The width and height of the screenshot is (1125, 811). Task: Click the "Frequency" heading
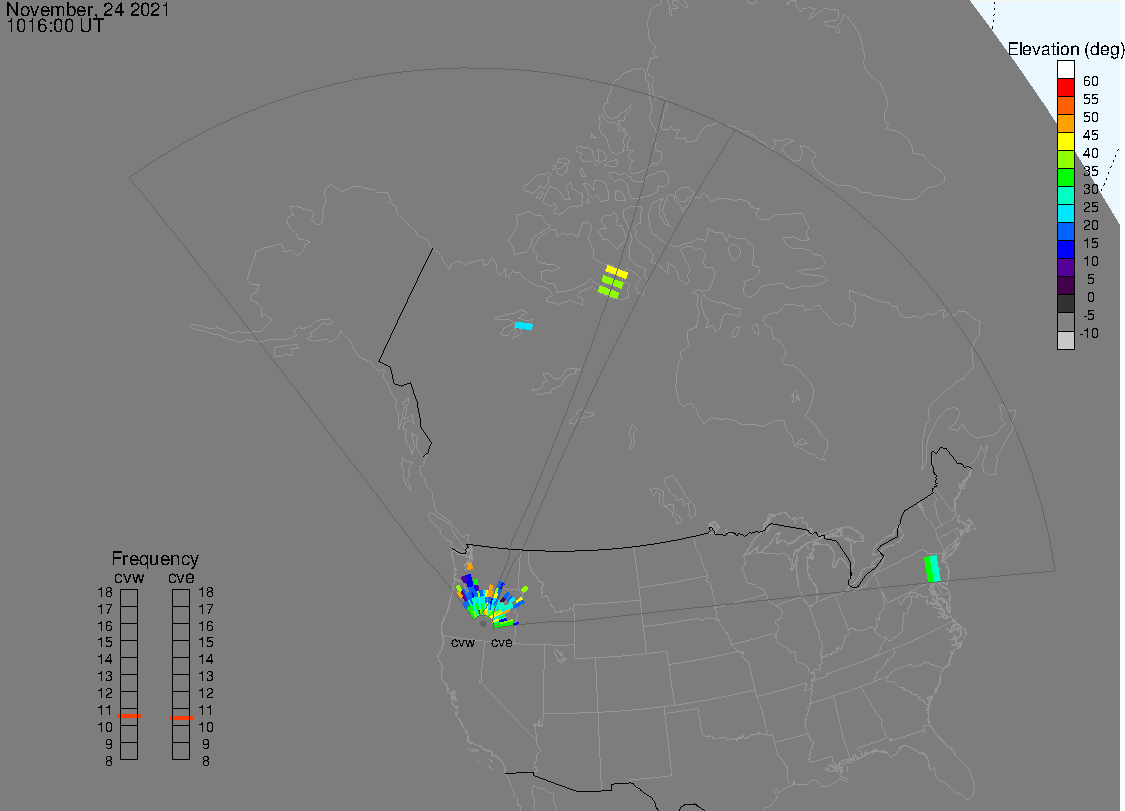[x=155, y=558]
